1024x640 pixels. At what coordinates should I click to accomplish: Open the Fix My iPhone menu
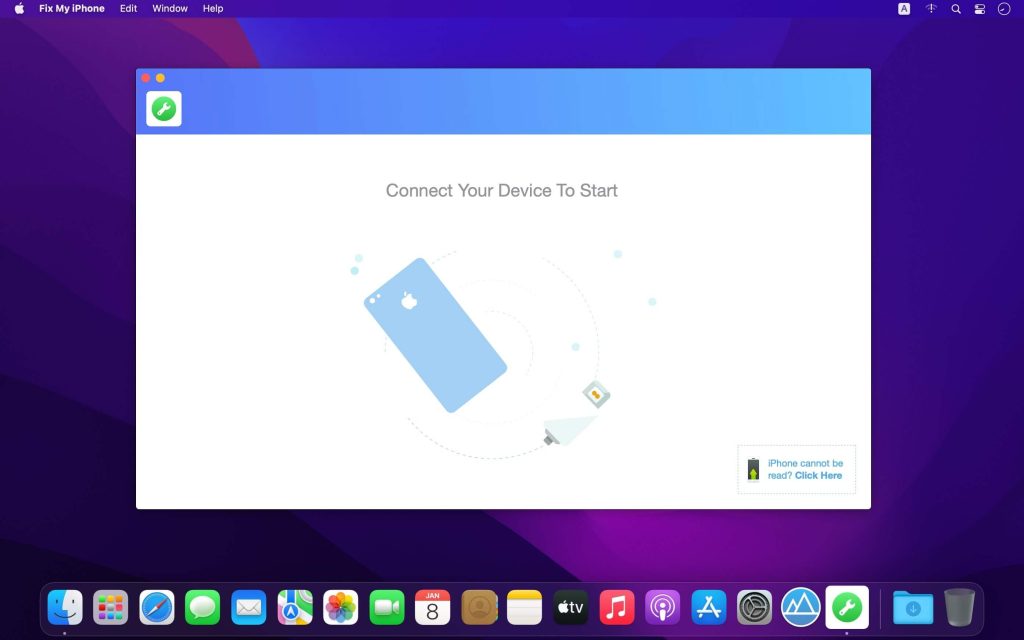tap(71, 8)
